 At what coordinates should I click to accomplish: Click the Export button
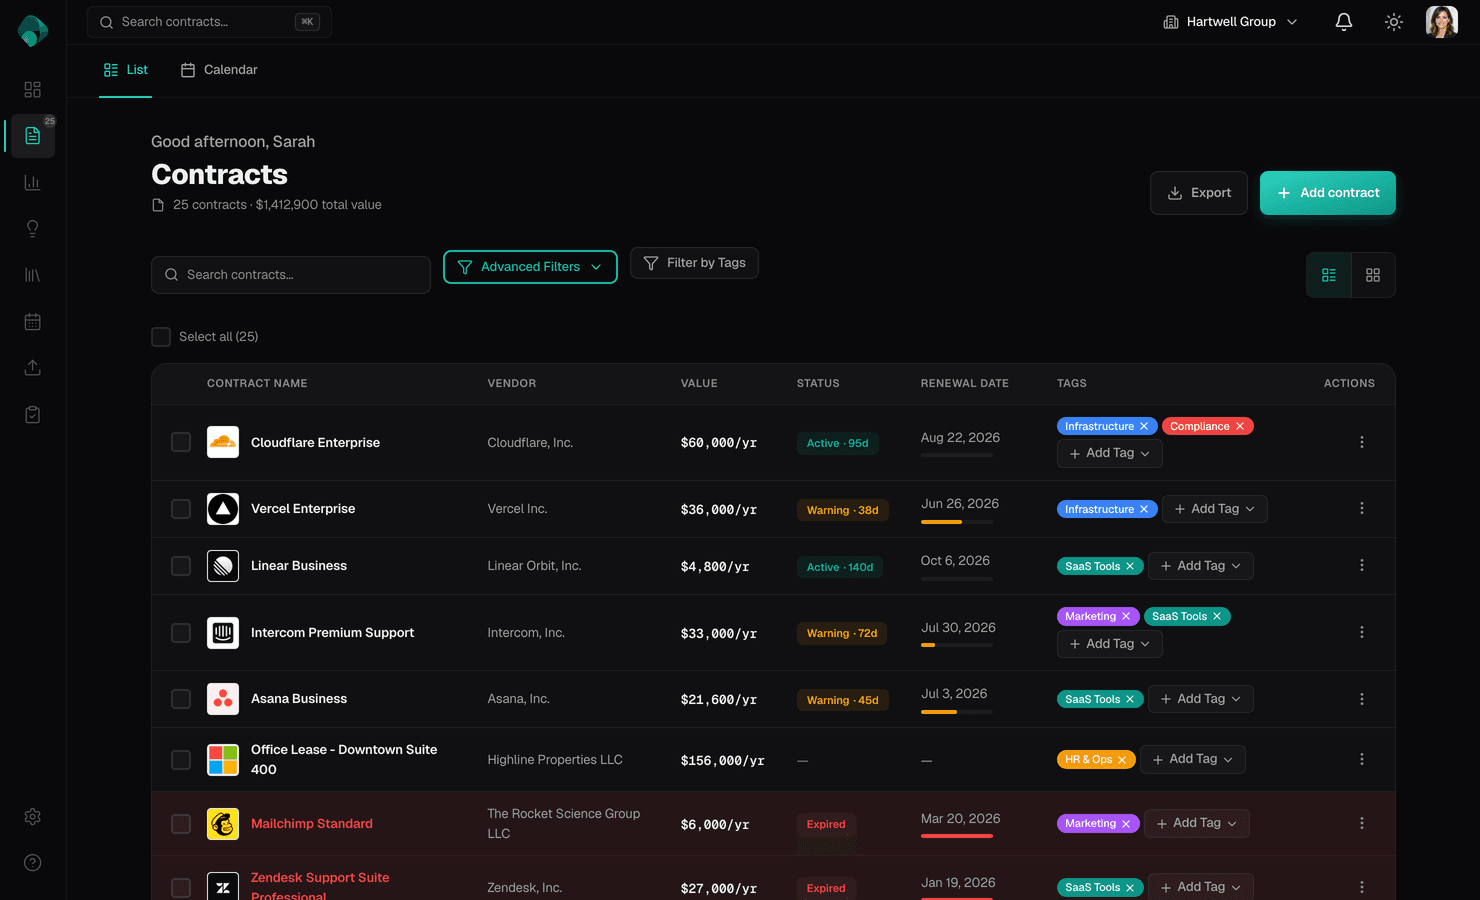pyautogui.click(x=1199, y=193)
